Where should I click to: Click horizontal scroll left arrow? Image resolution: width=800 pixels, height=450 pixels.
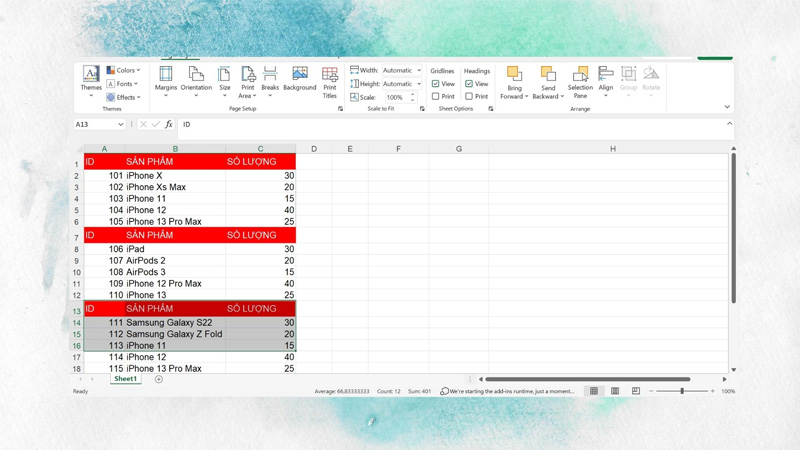click(x=481, y=379)
